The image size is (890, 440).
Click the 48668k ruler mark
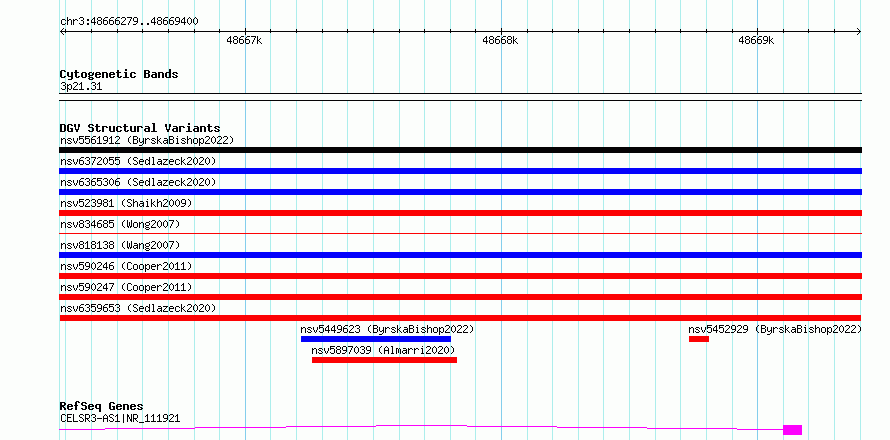500,40
